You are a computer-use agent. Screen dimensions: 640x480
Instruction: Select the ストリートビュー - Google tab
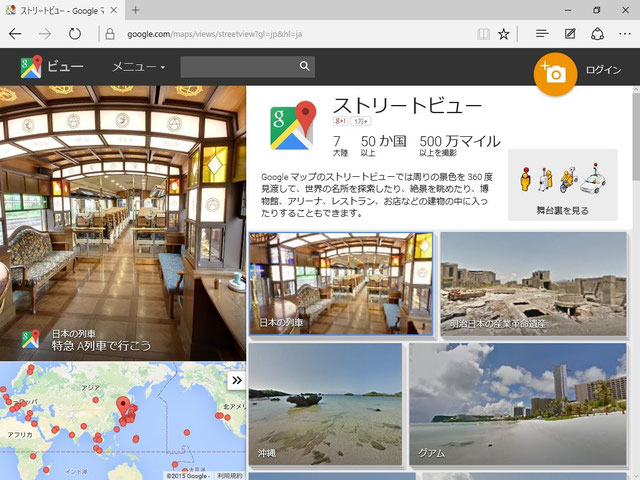pyautogui.click(x=60, y=11)
